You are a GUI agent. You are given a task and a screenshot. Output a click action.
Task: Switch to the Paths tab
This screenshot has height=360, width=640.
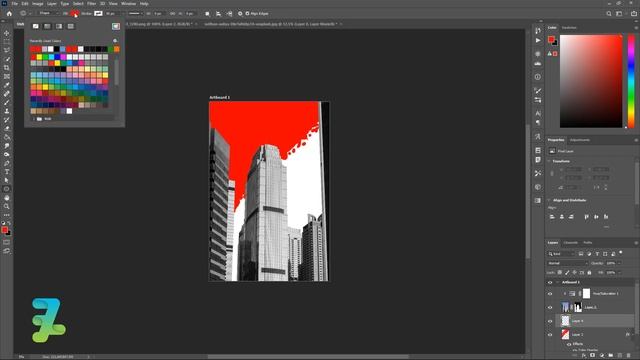point(588,243)
